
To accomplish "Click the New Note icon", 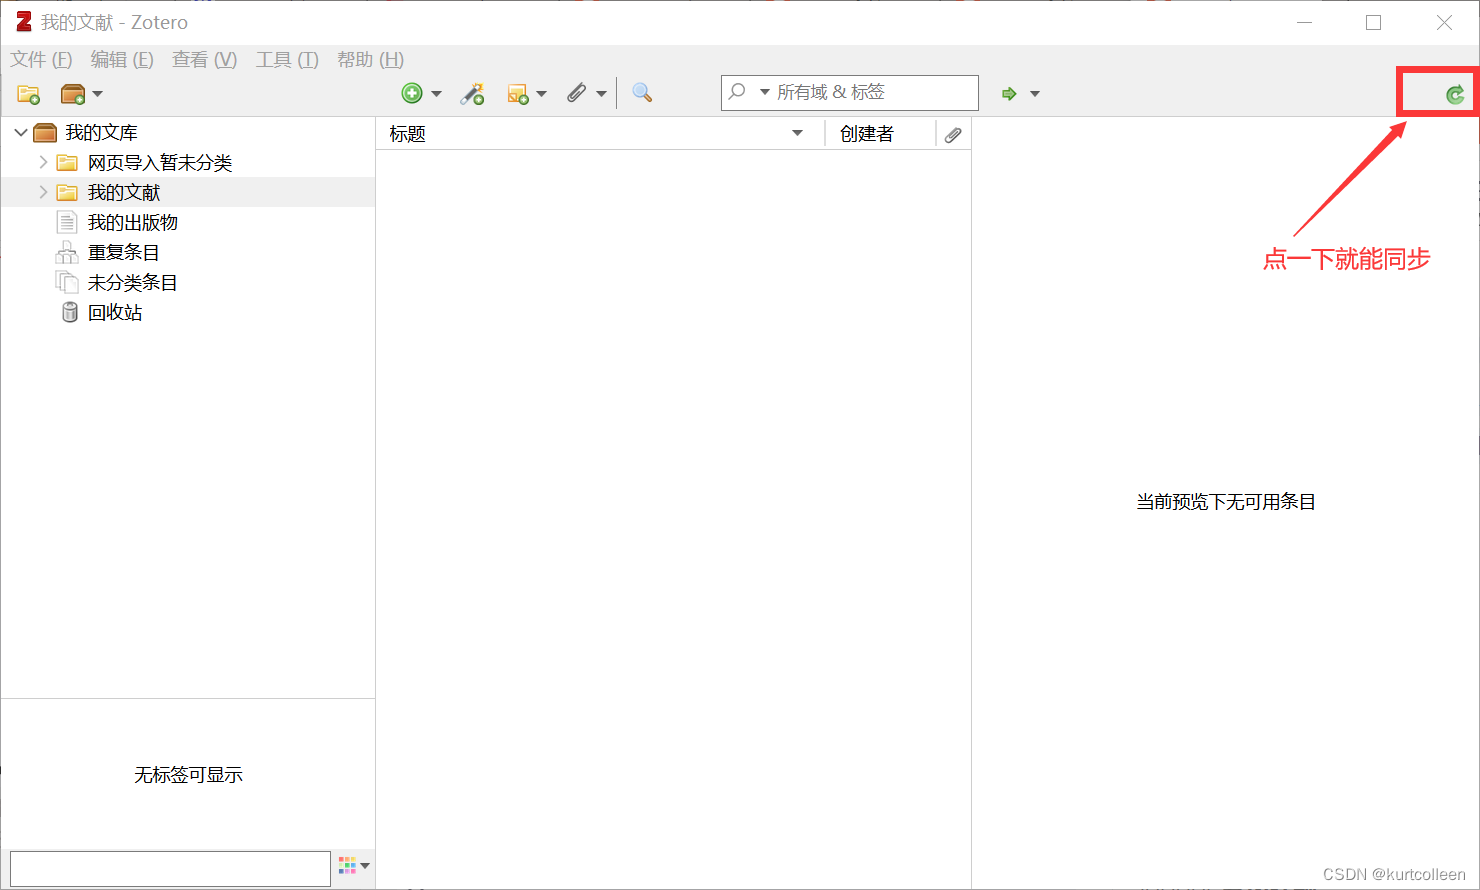I will coord(518,94).
